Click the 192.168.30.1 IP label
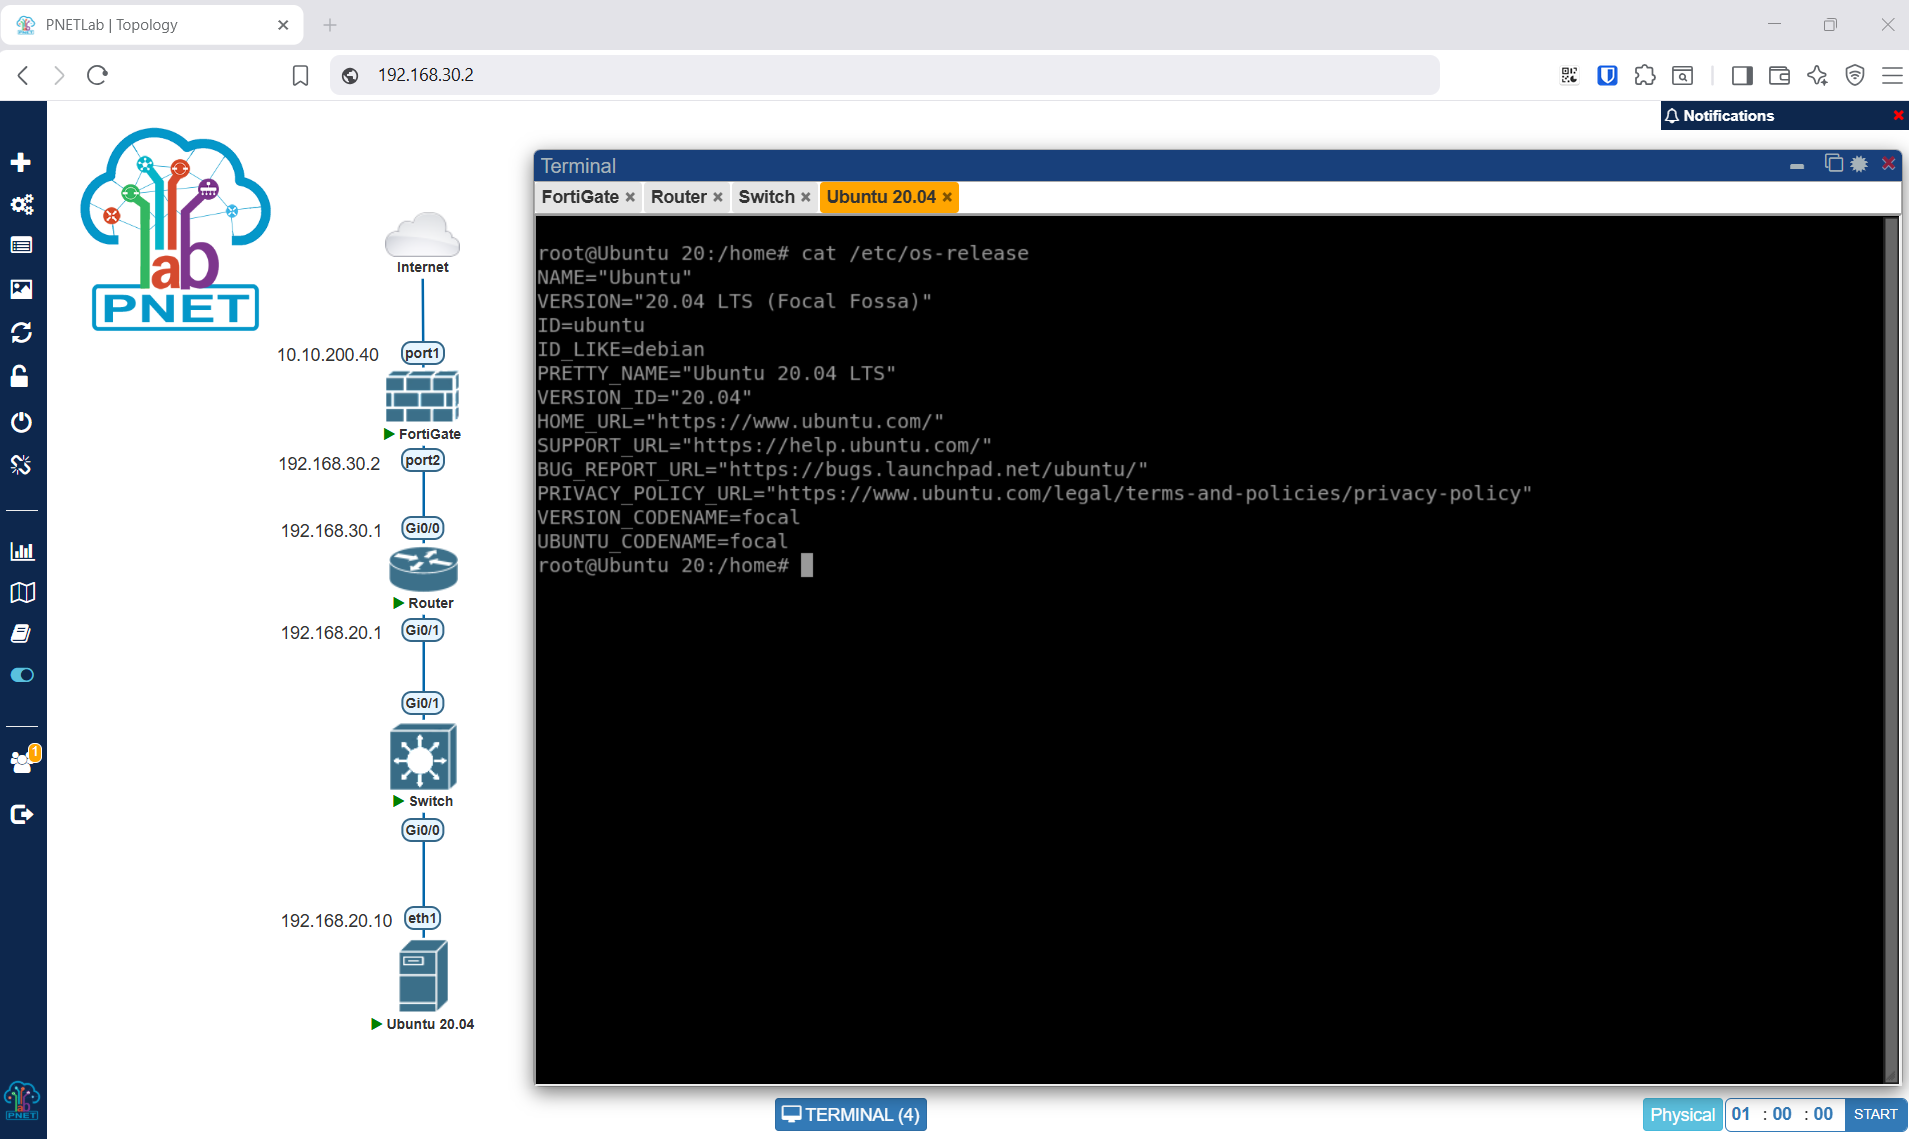 tap(331, 531)
